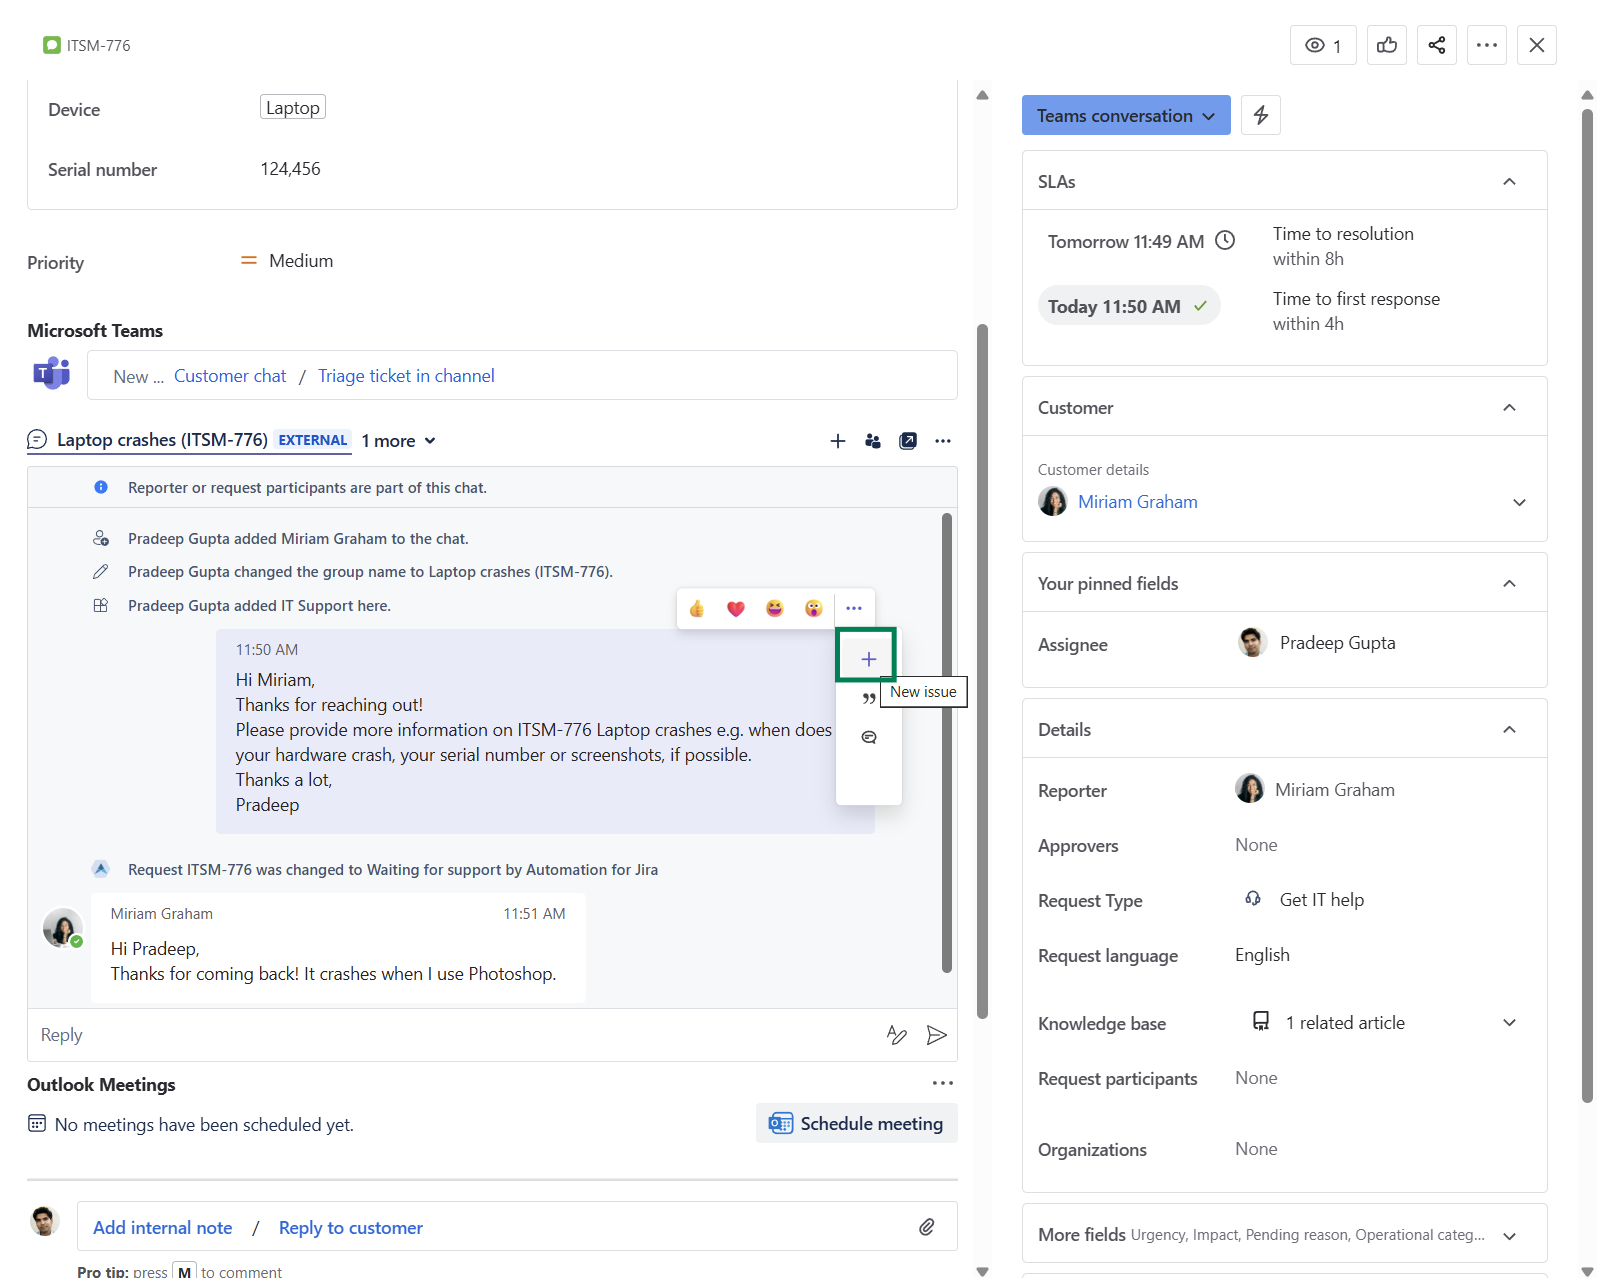Screen dimensions: 1597x1278
Task: Toggle the watch issue eye button
Action: click(1322, 45)
